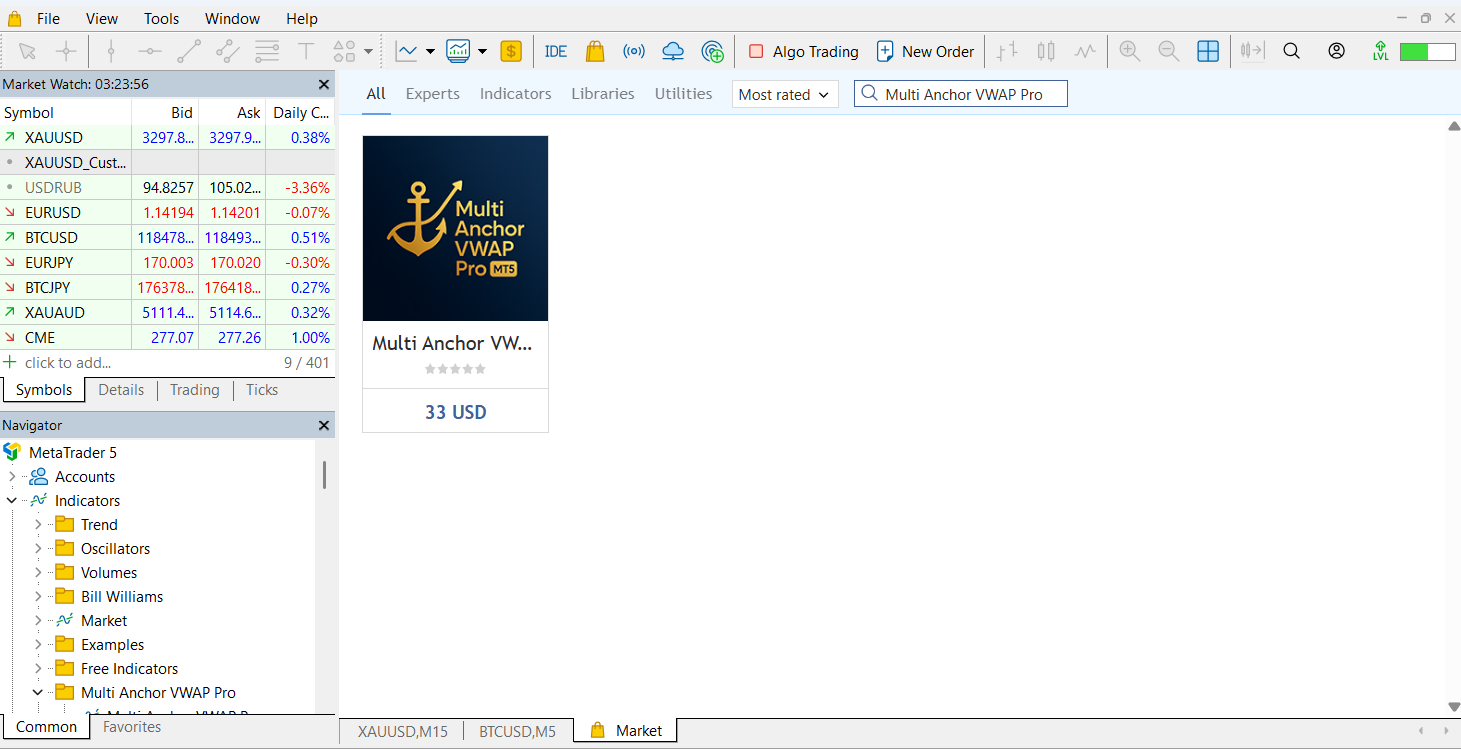Click 'click to add...' symbol field

pos(68,363)
